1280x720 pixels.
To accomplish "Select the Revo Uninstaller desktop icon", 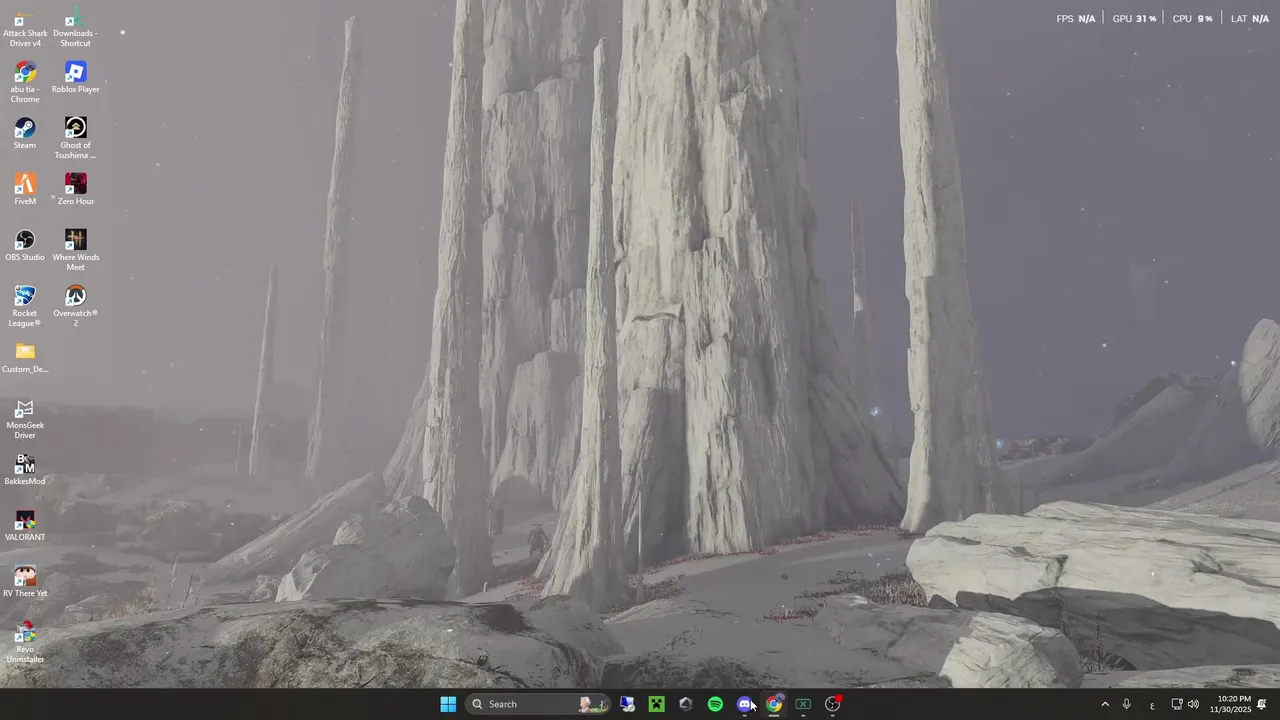I will 25,643.
